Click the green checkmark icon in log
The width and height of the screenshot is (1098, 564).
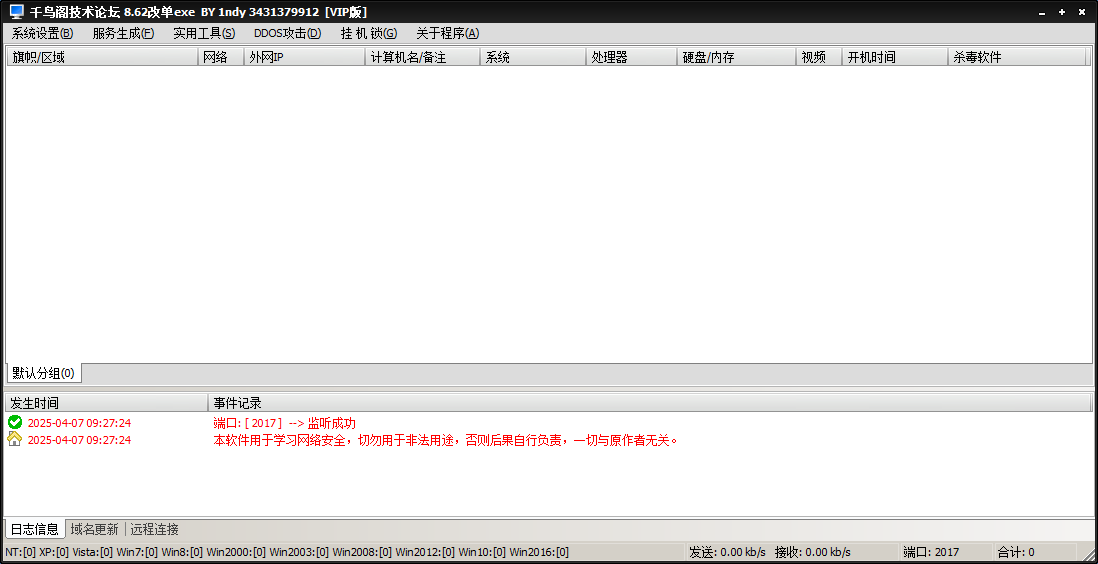(15, 423)
